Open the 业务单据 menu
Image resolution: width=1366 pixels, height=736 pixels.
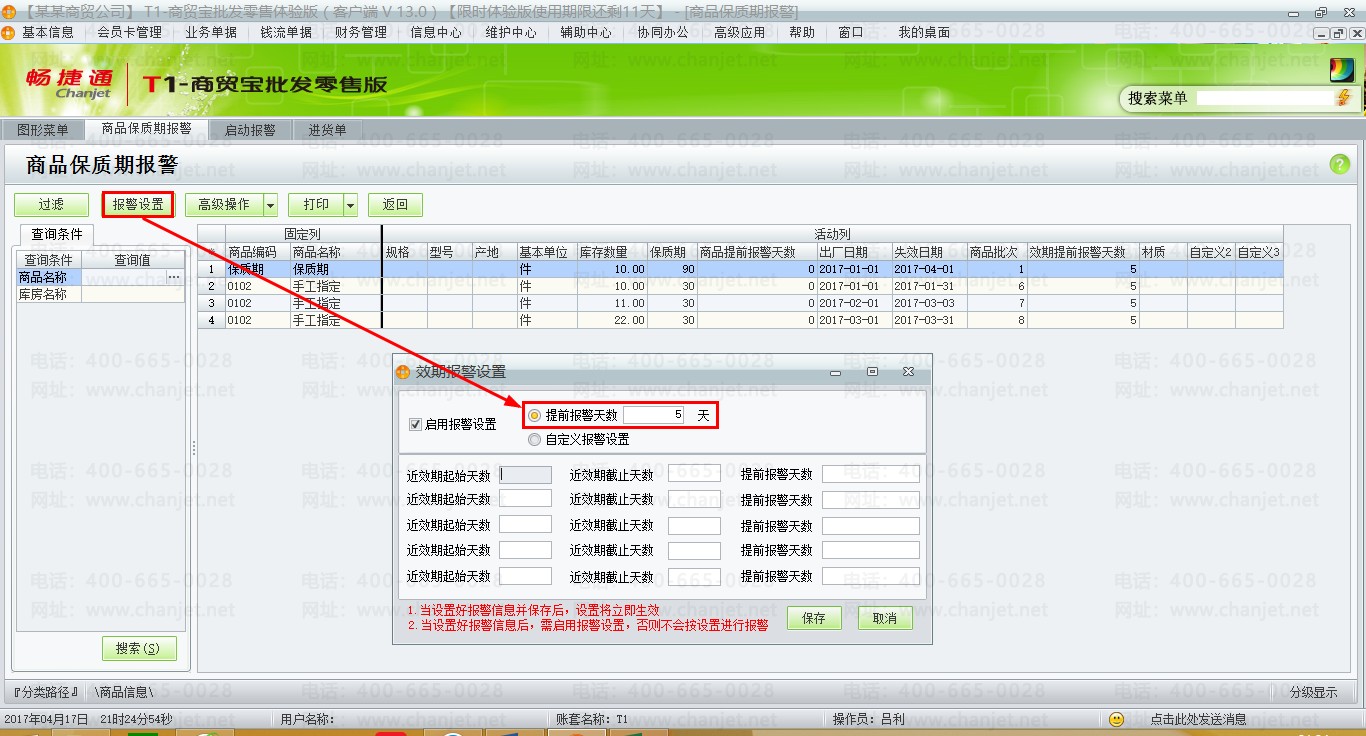click(x=211, y=32)
